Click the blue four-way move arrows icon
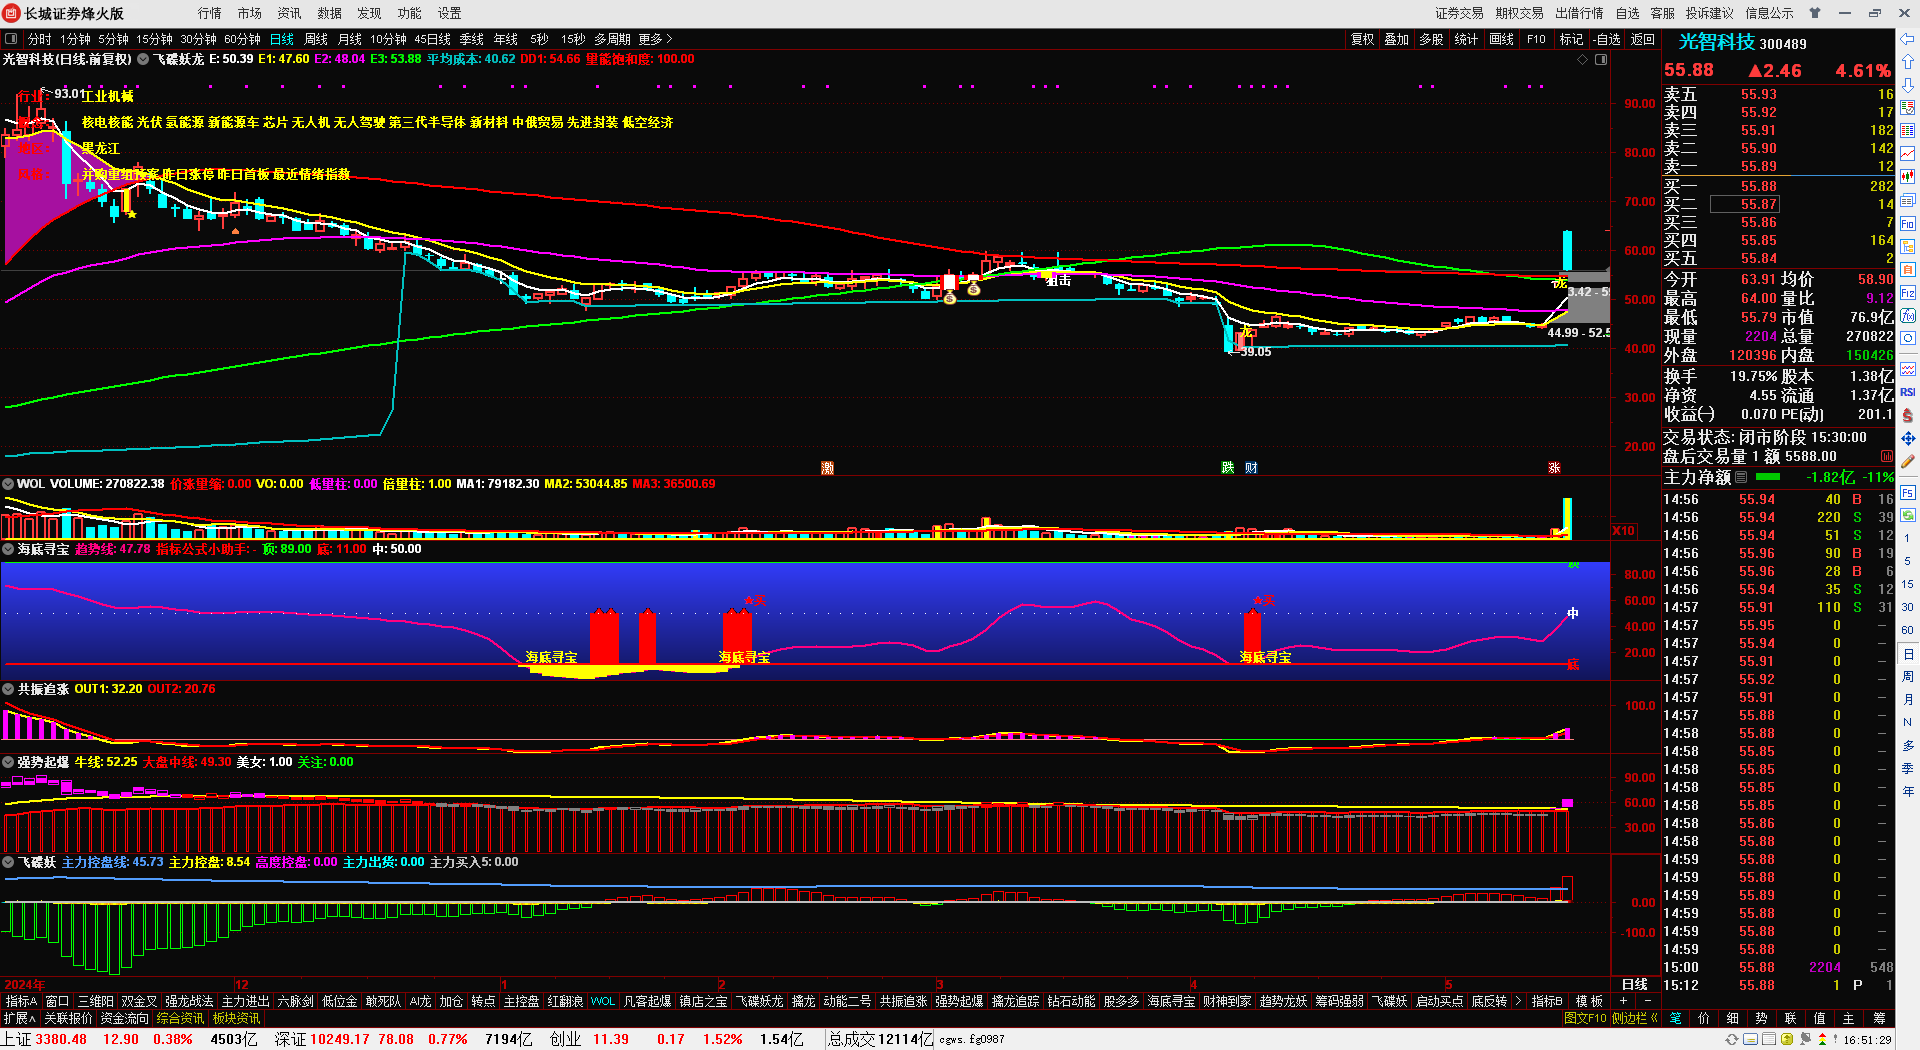This screenshot has width=1920, height=1050. click(1908, 438)
